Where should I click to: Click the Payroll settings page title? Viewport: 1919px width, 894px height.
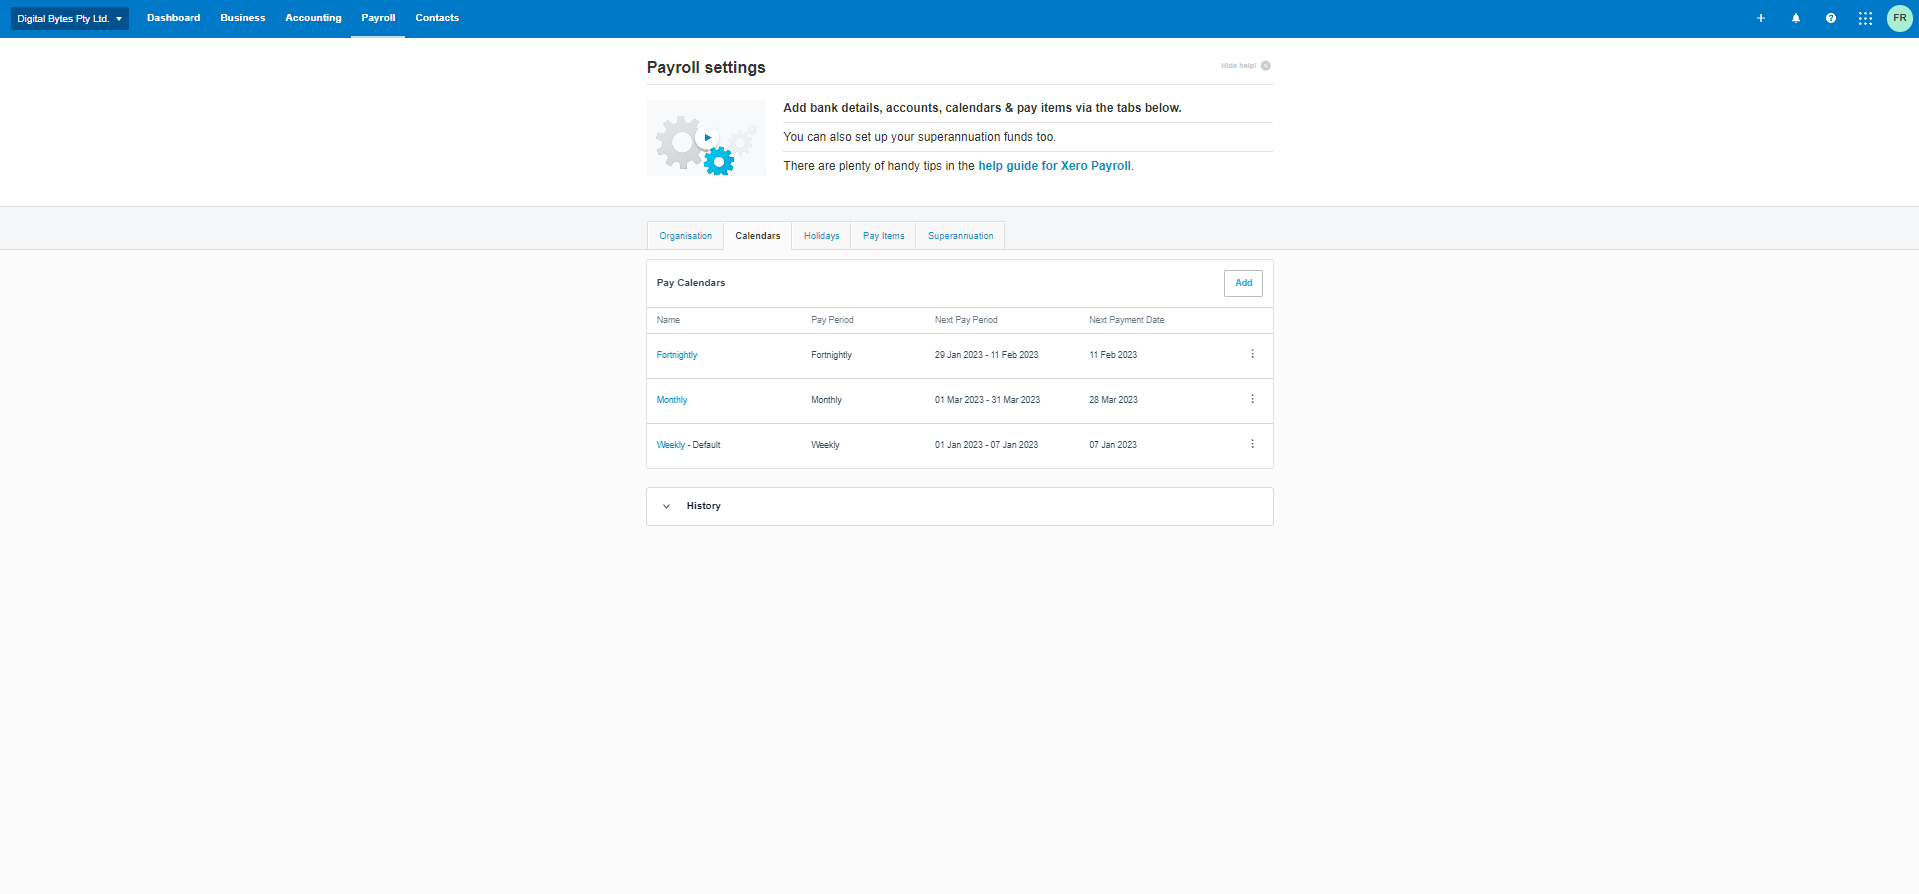(706, 67)
